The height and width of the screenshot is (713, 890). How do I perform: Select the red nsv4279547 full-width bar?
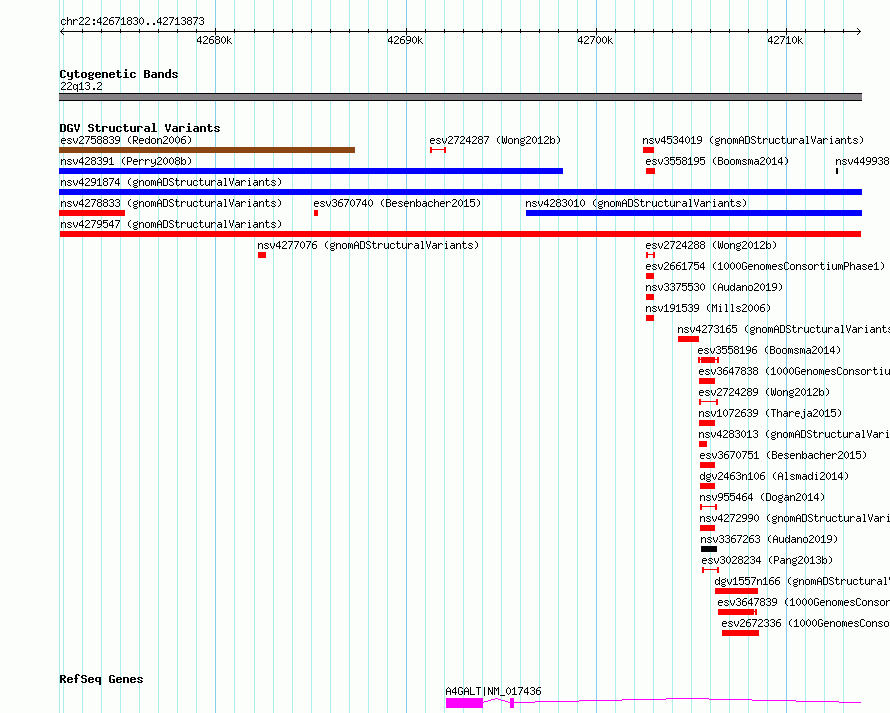(460, 234)
